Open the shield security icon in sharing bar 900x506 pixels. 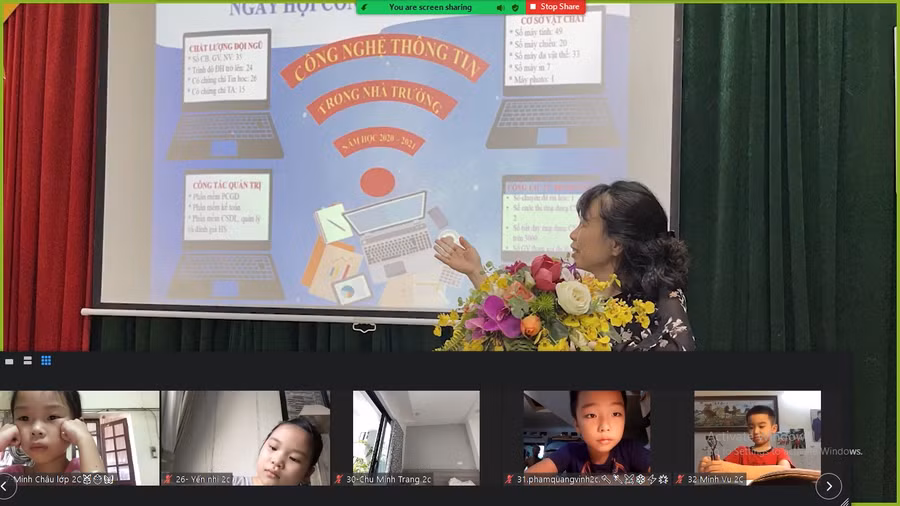coord(515,7)
